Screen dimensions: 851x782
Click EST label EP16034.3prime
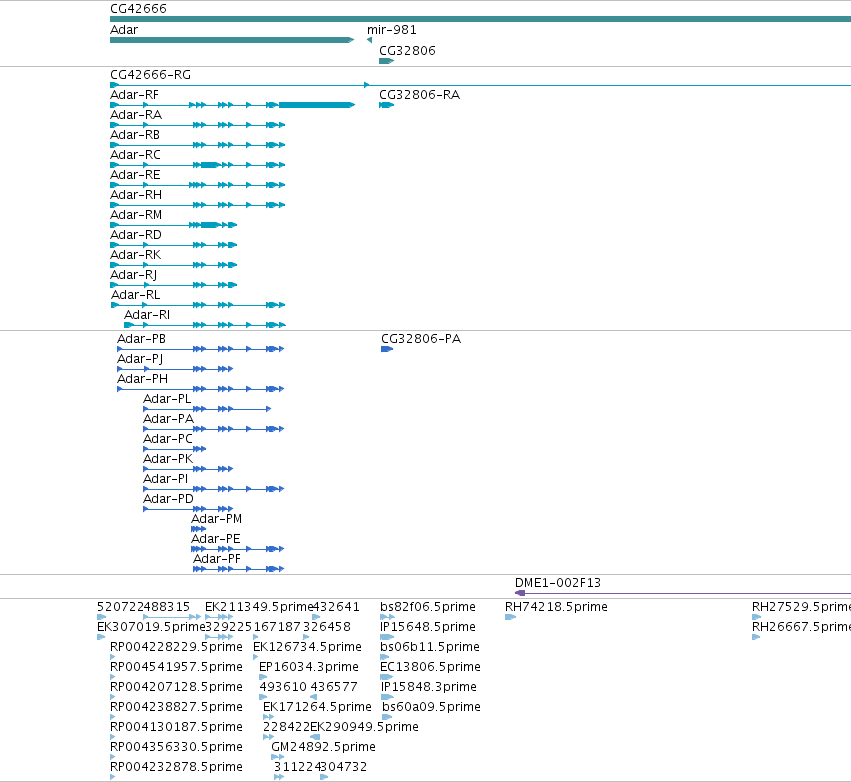pyautogui.click(x=309, y=667)
